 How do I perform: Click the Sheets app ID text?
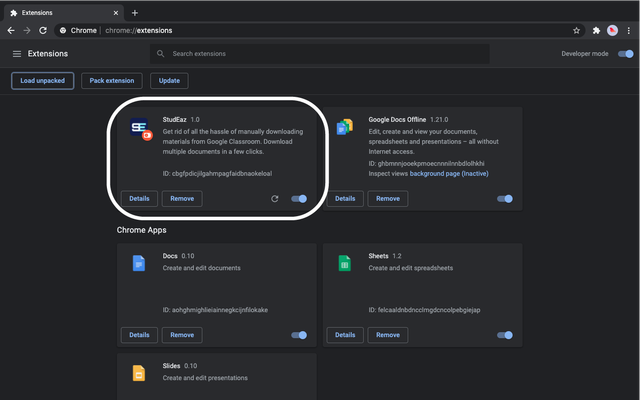424,310
